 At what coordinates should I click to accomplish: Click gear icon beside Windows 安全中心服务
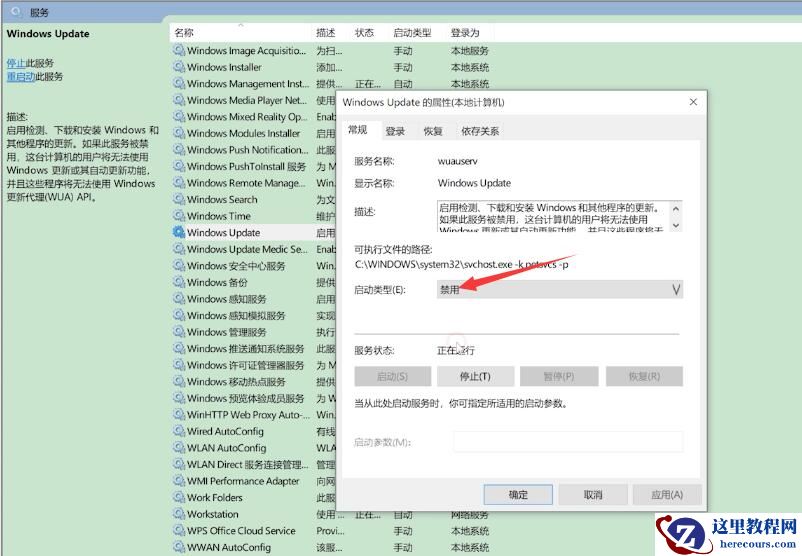(179, 265)
